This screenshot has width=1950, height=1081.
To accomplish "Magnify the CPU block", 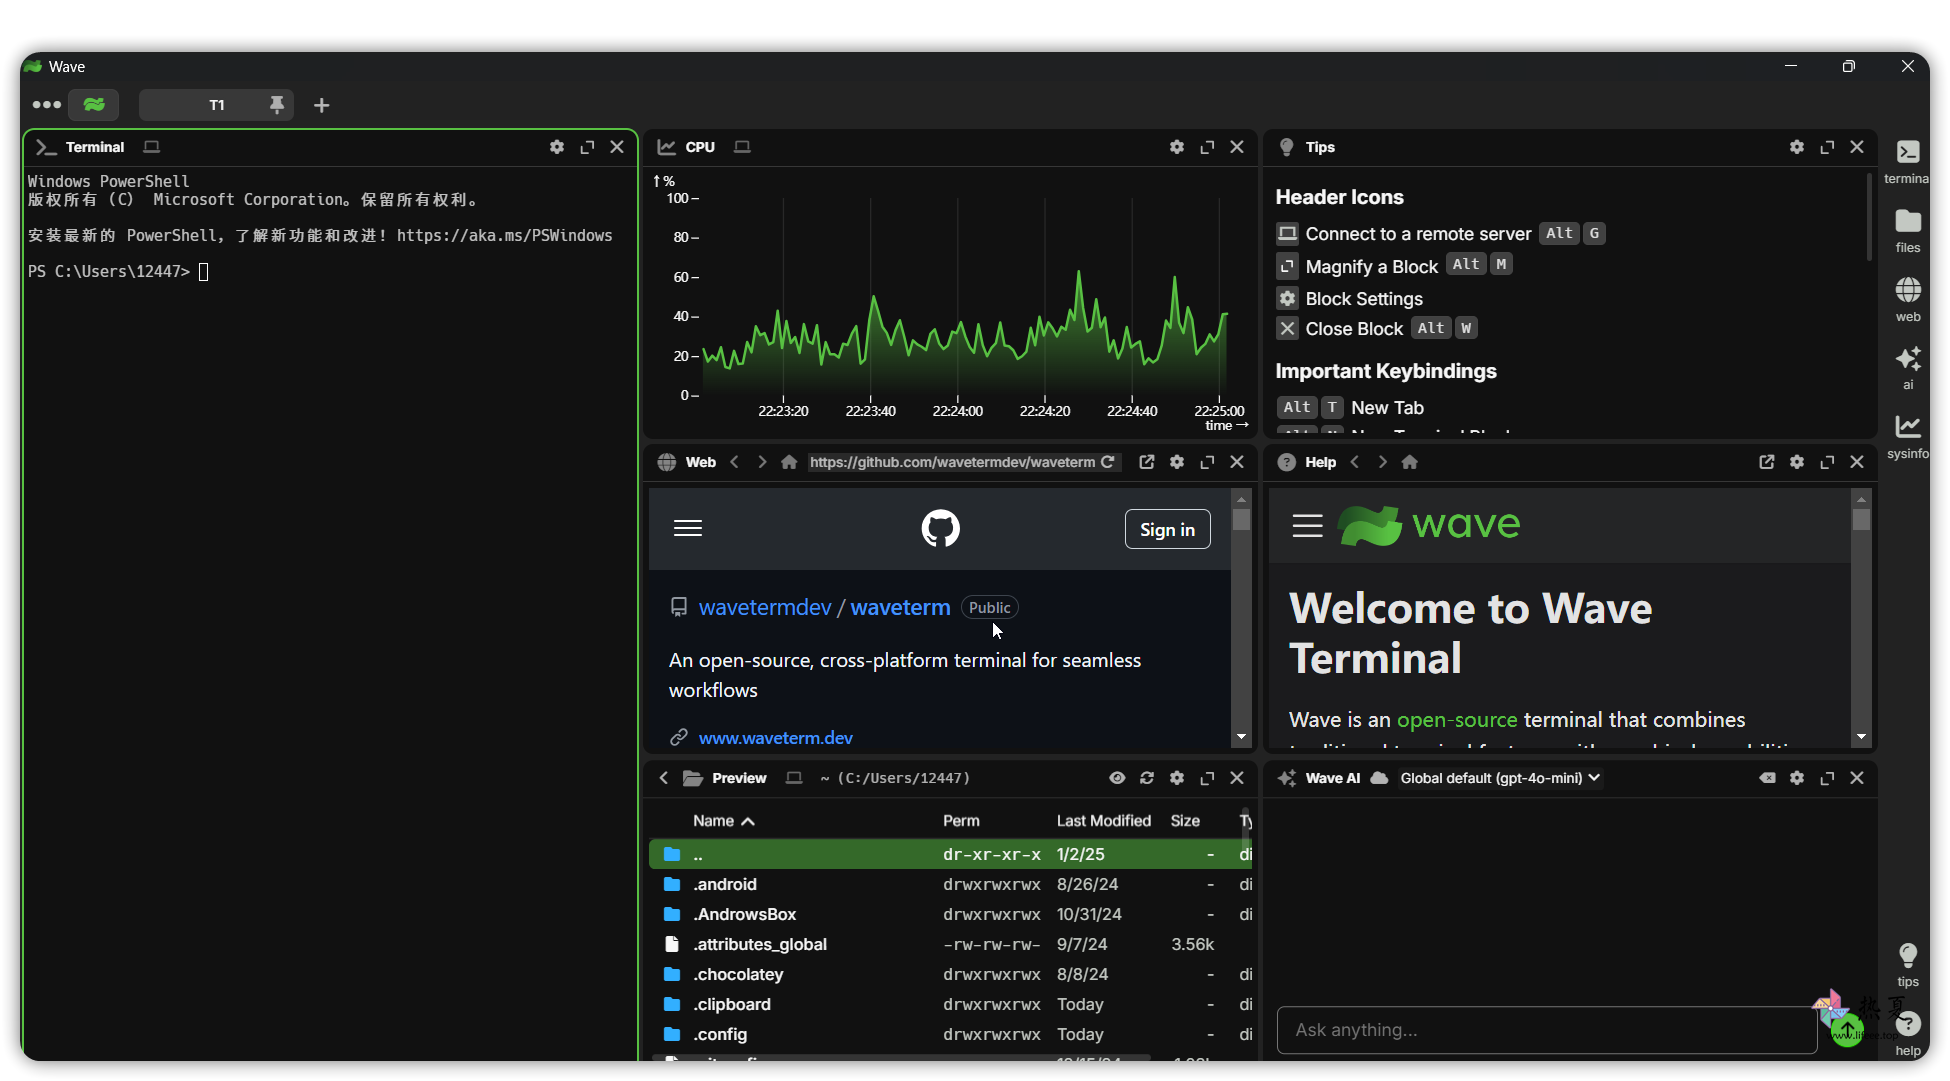I will click(1207, 147).
